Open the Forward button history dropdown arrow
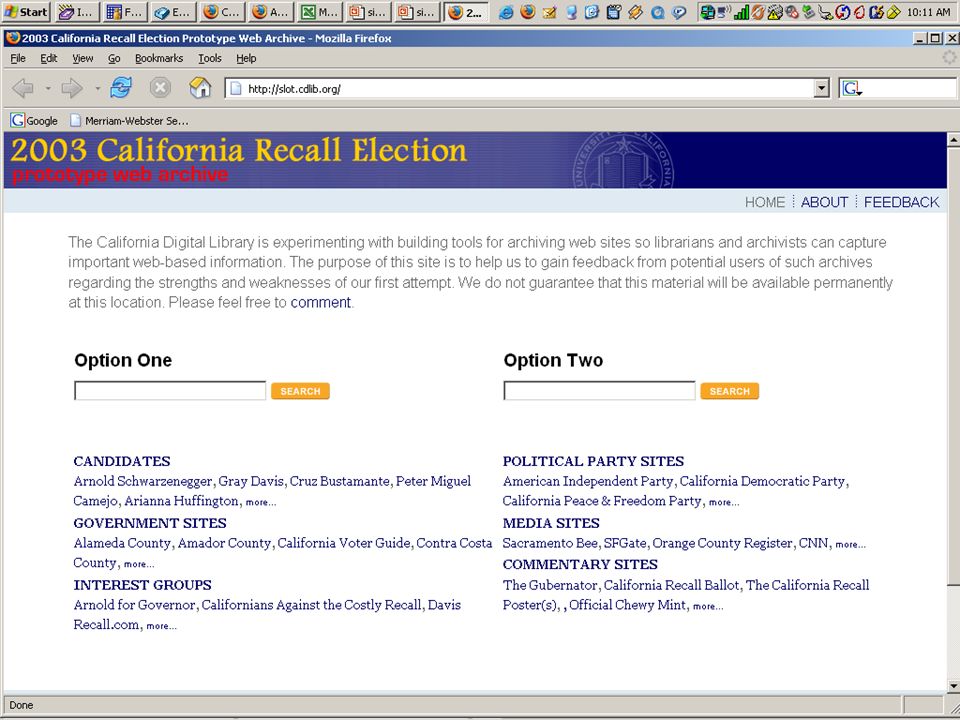960x720 pixels. coord(97,89)
